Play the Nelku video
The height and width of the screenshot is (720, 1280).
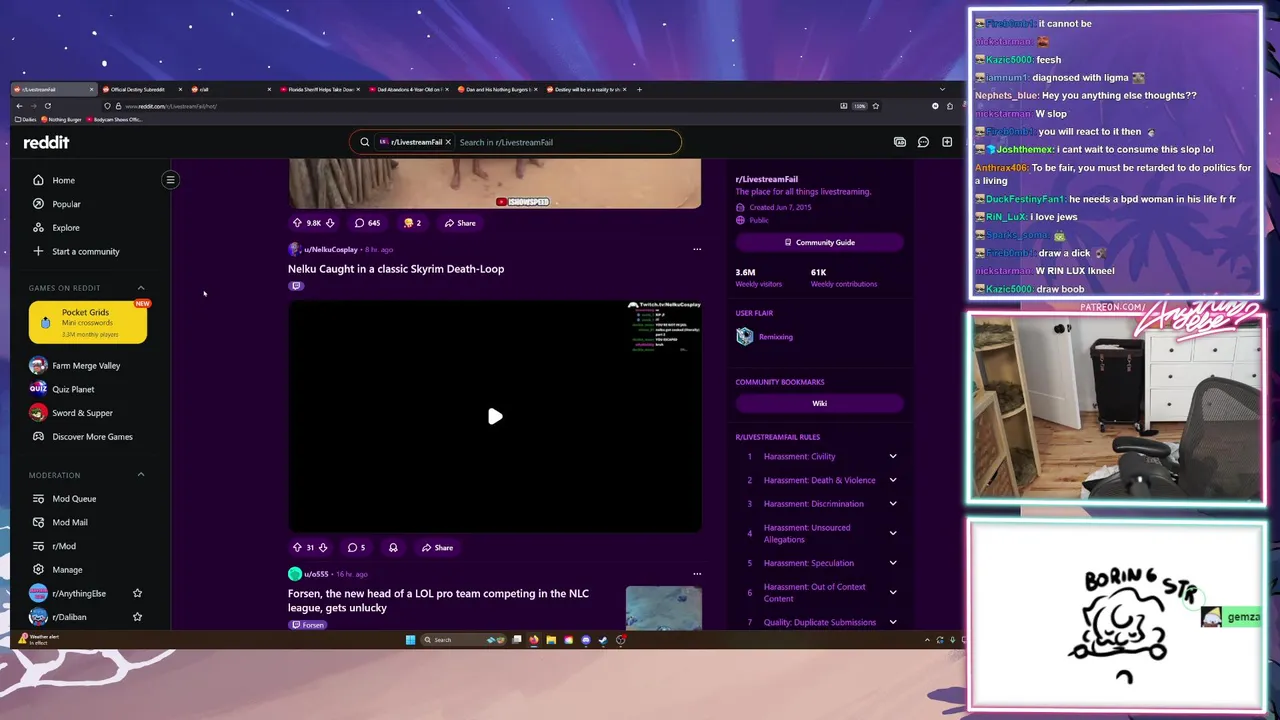click(495, 416)
